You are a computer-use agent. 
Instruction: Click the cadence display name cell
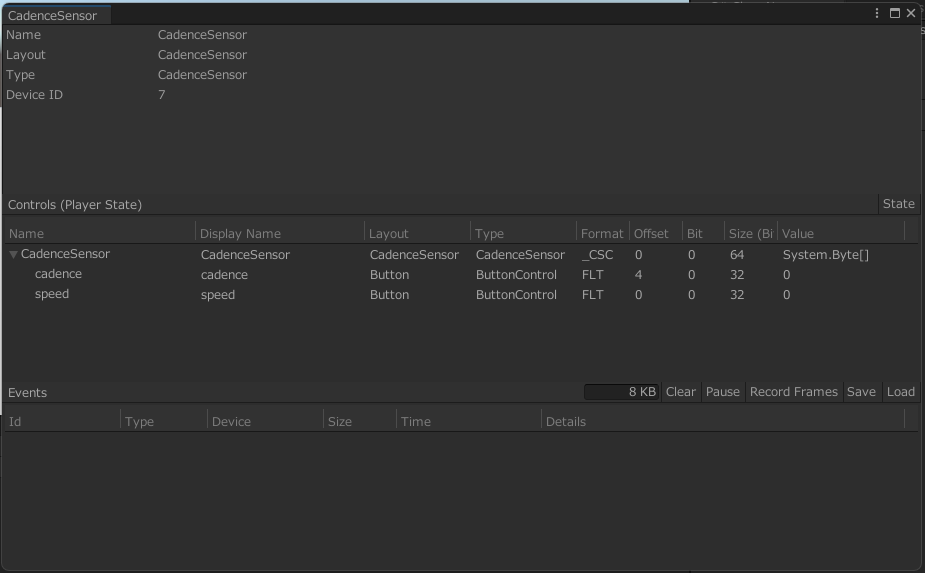click(224, 275)
